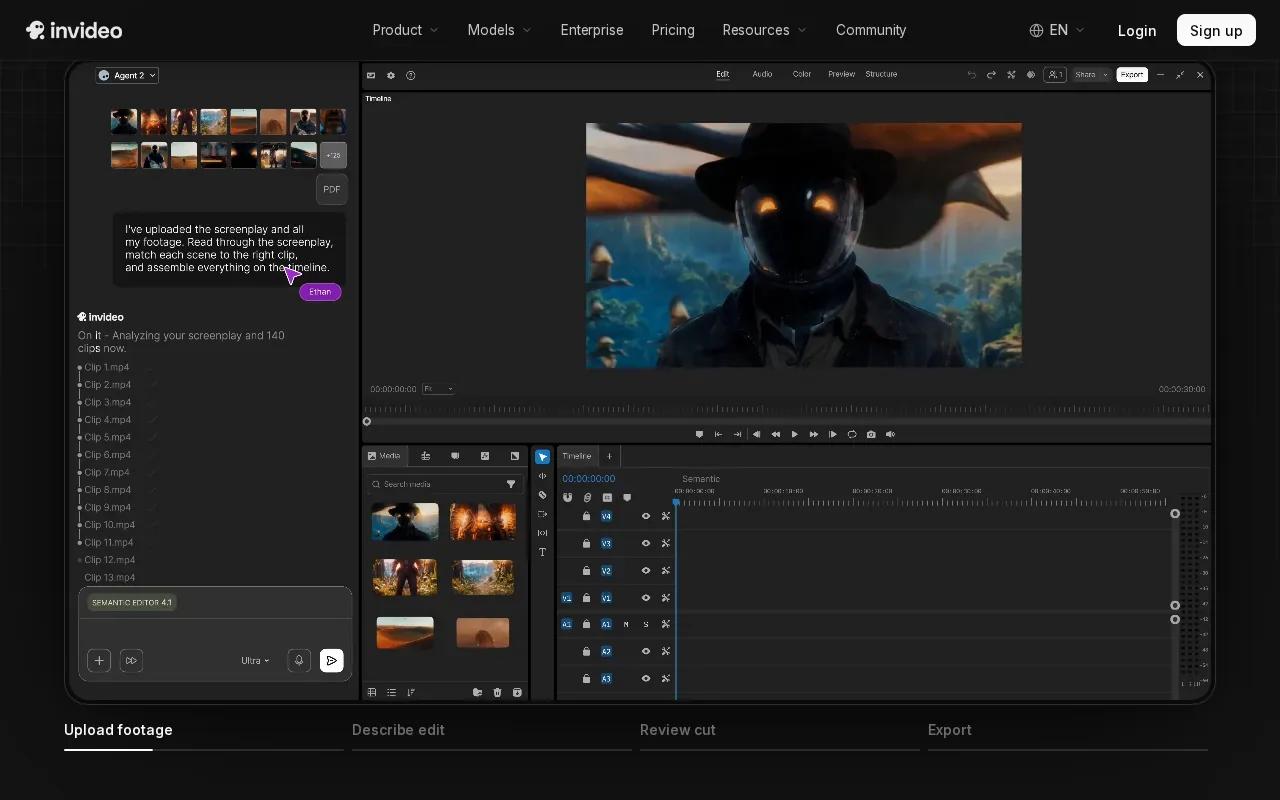Expand the Models menu
The width and height of the screenshot is (1280, 800).
(x=500, y=30)
